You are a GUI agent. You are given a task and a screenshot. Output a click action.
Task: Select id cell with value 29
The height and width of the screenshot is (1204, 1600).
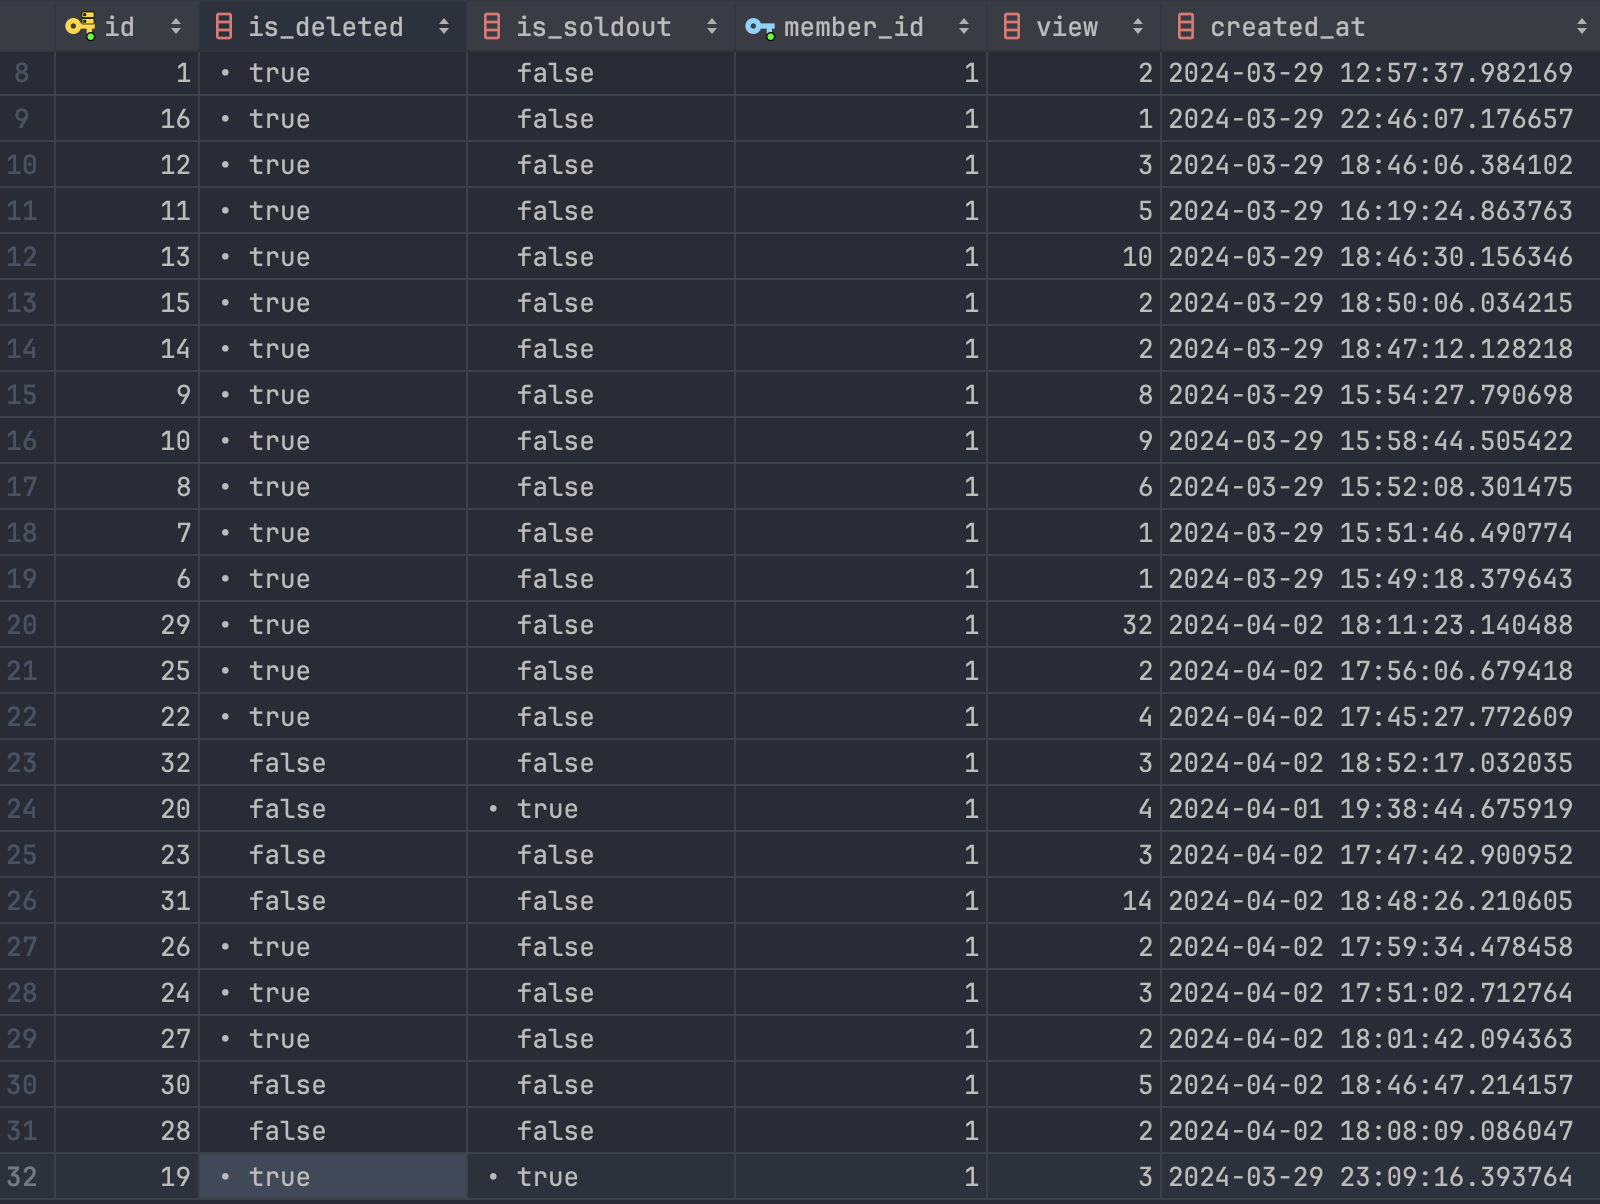pyautogui.click(x=127, y=625)
